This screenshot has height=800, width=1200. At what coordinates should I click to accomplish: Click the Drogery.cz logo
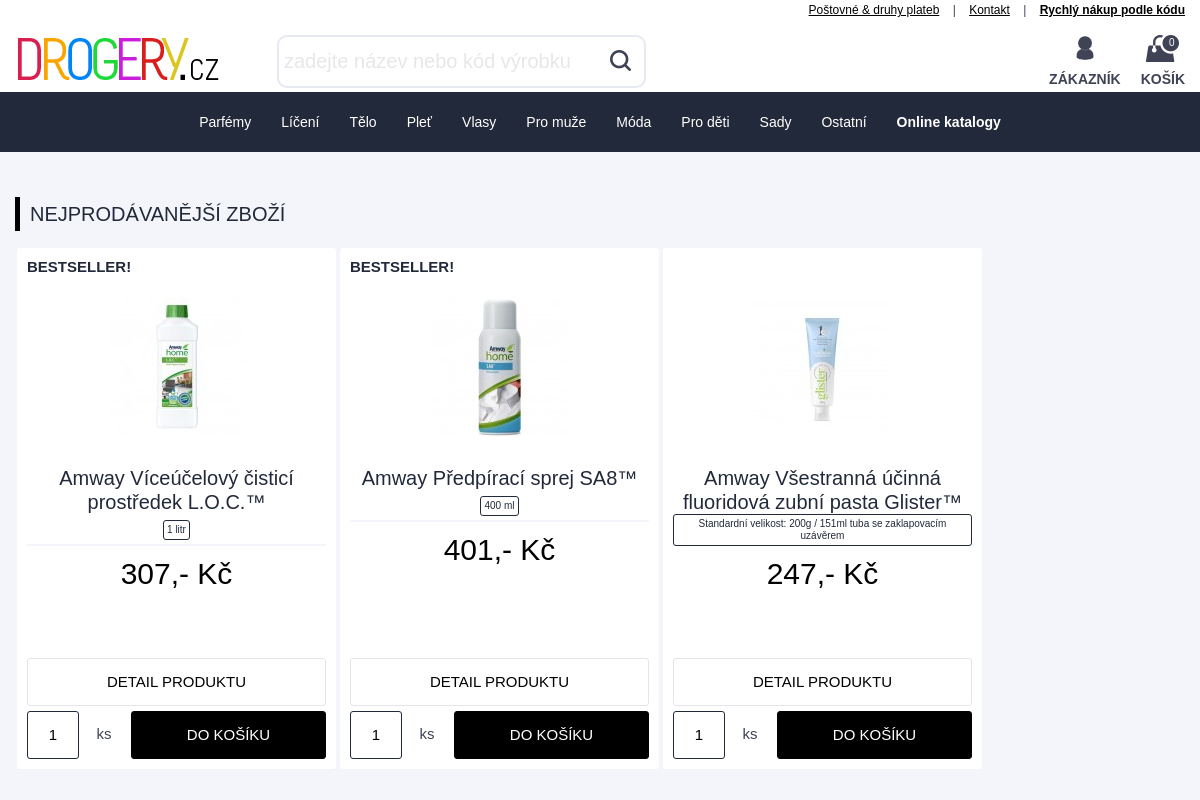[118, 60]
